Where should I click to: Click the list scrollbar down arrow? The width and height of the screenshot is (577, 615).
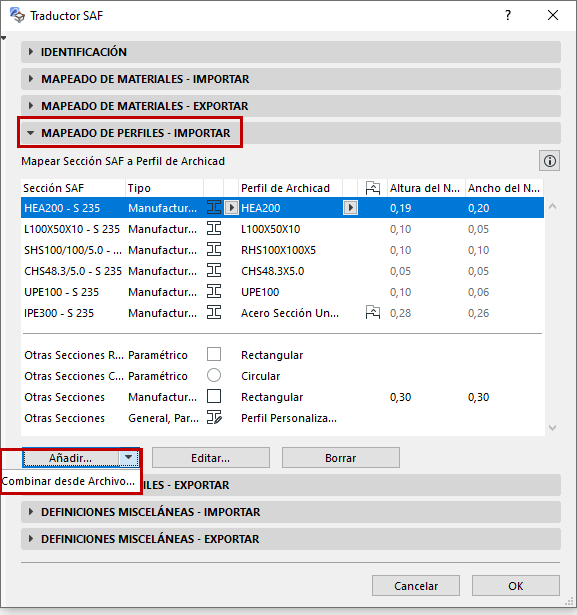[x=552, y=428]
